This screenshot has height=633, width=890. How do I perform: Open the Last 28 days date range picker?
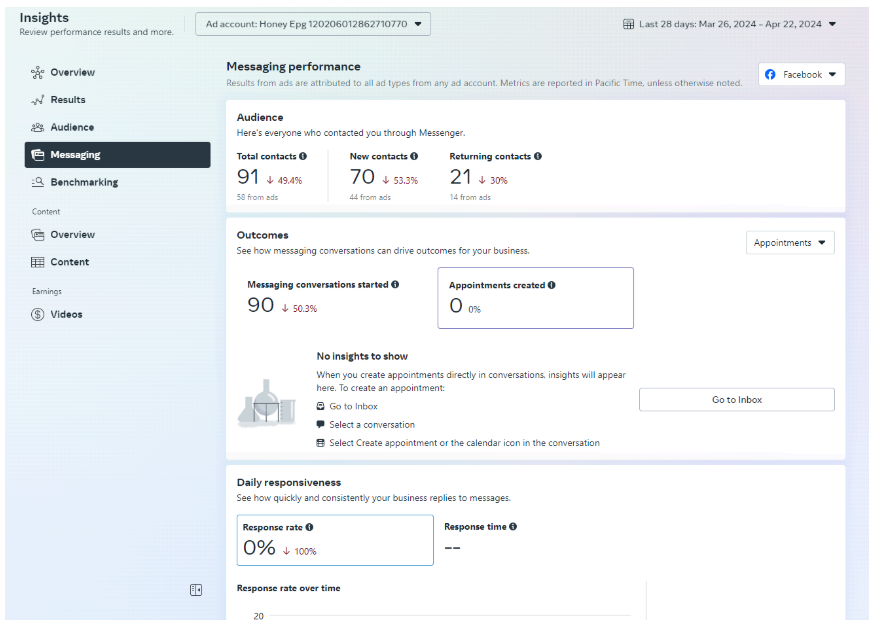[730, 24]
